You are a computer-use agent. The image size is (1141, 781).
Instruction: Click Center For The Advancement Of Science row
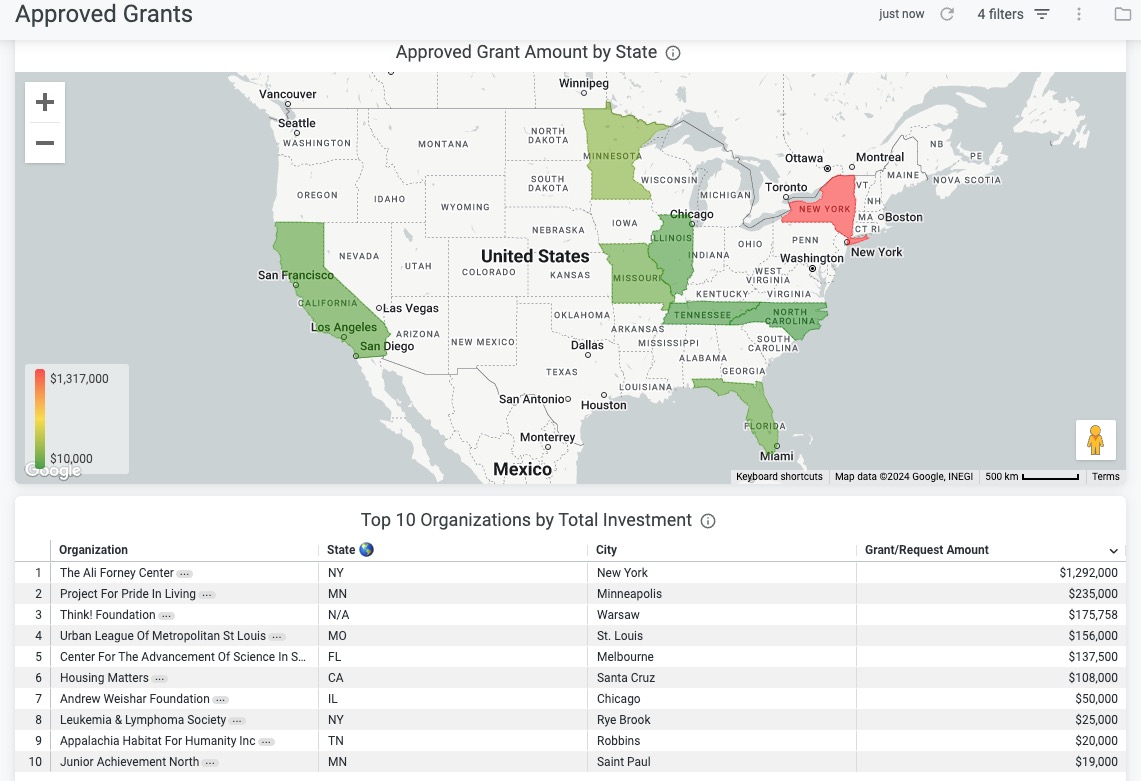(x=570, y=657)
